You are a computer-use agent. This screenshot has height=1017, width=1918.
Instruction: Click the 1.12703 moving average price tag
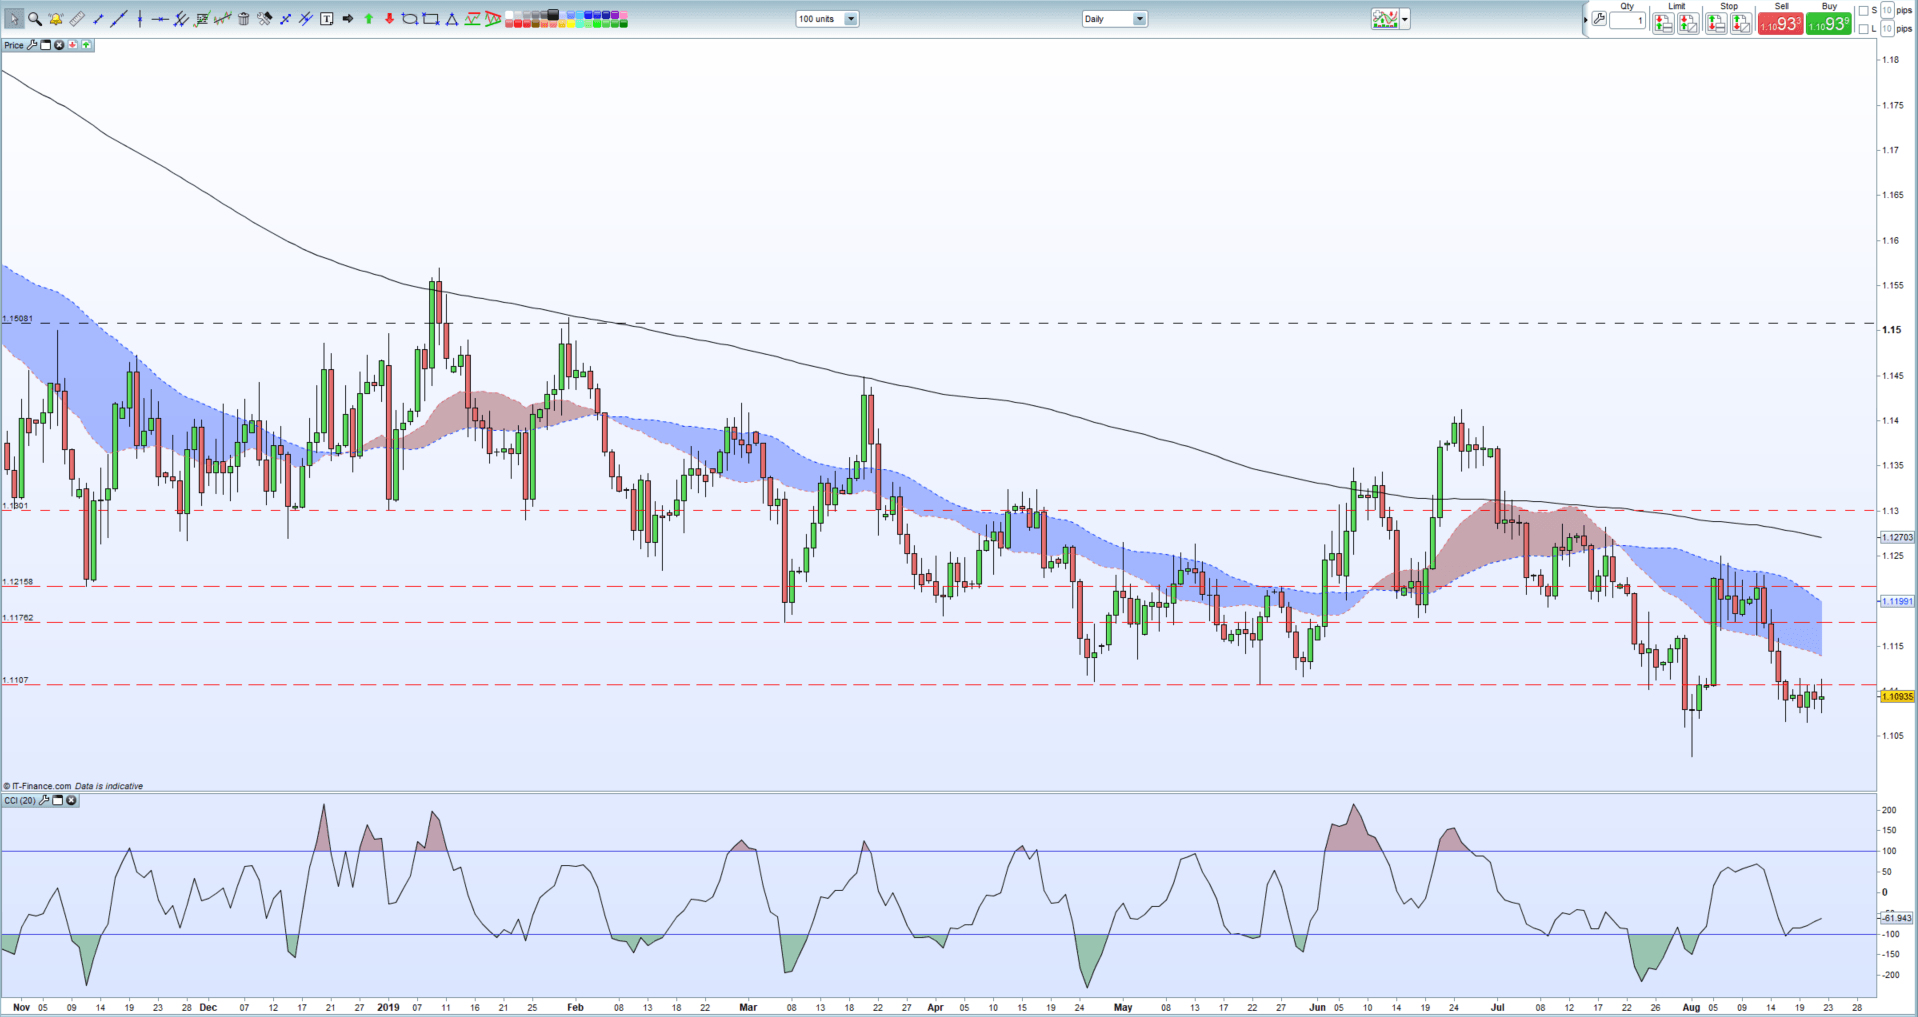click(x=1898, y=537)
